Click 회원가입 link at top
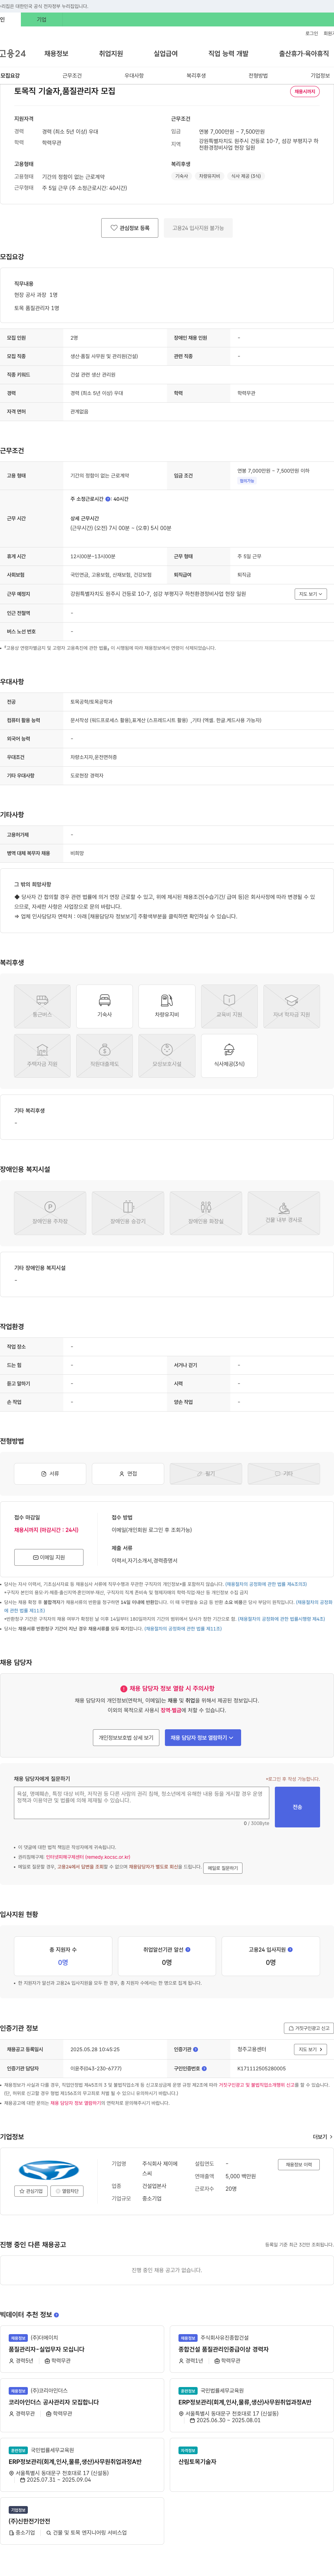Image resolution: width=334 pixels, height=2576 pixels. [329, 33]
